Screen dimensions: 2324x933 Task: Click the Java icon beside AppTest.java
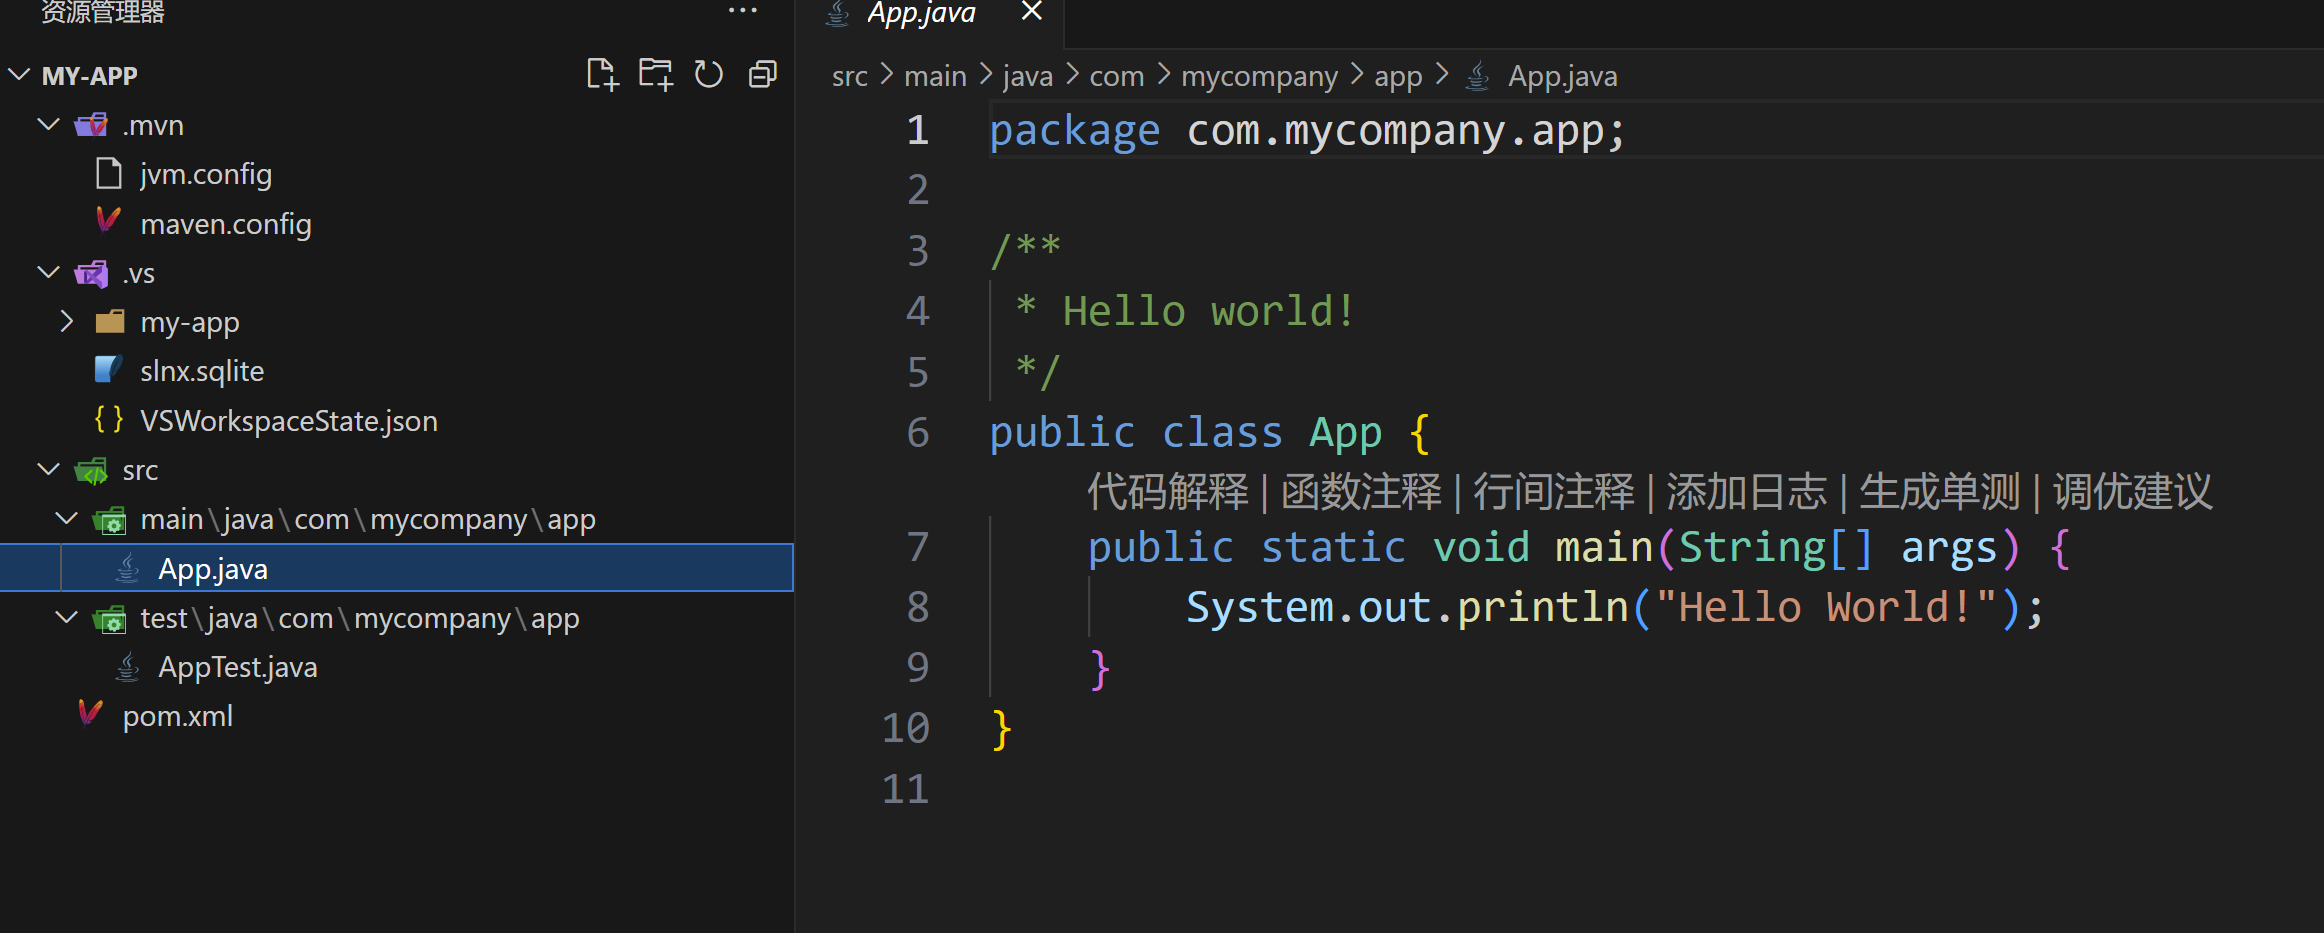[127, 666]
